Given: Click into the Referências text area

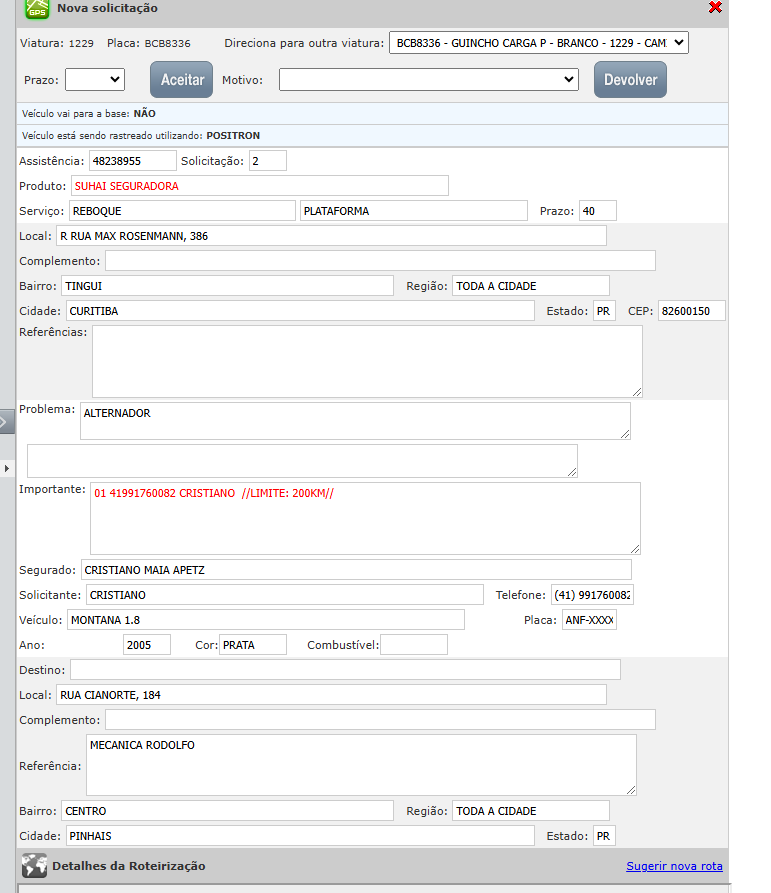Looking at the screenshot, I should (367, 361).
